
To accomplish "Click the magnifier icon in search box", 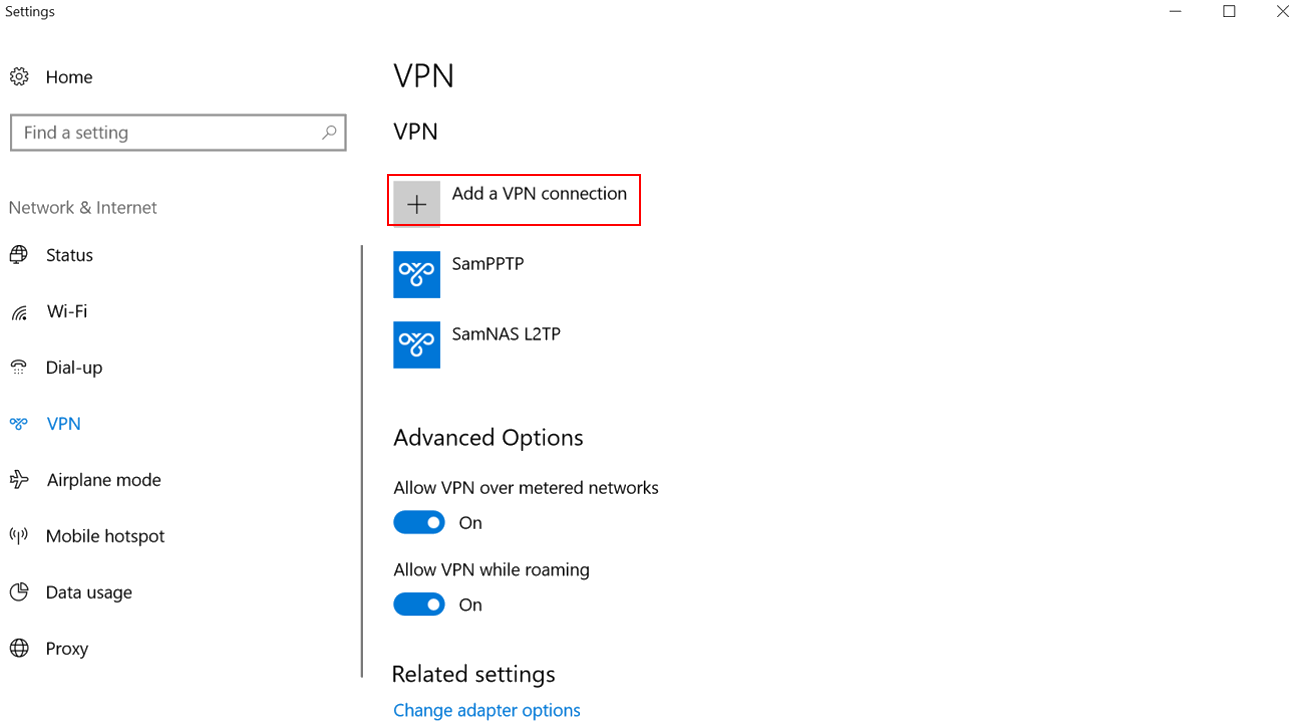I will 329,132.
